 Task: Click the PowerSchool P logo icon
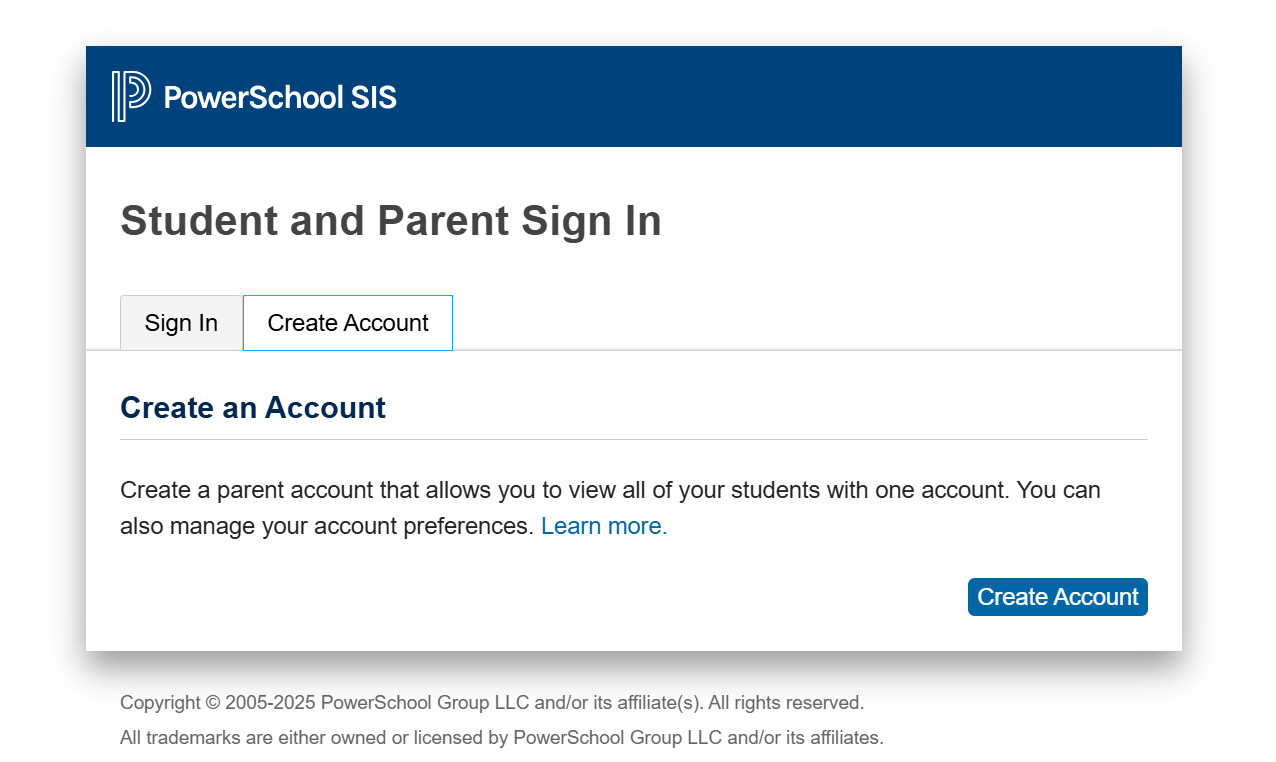pos(131,97)
